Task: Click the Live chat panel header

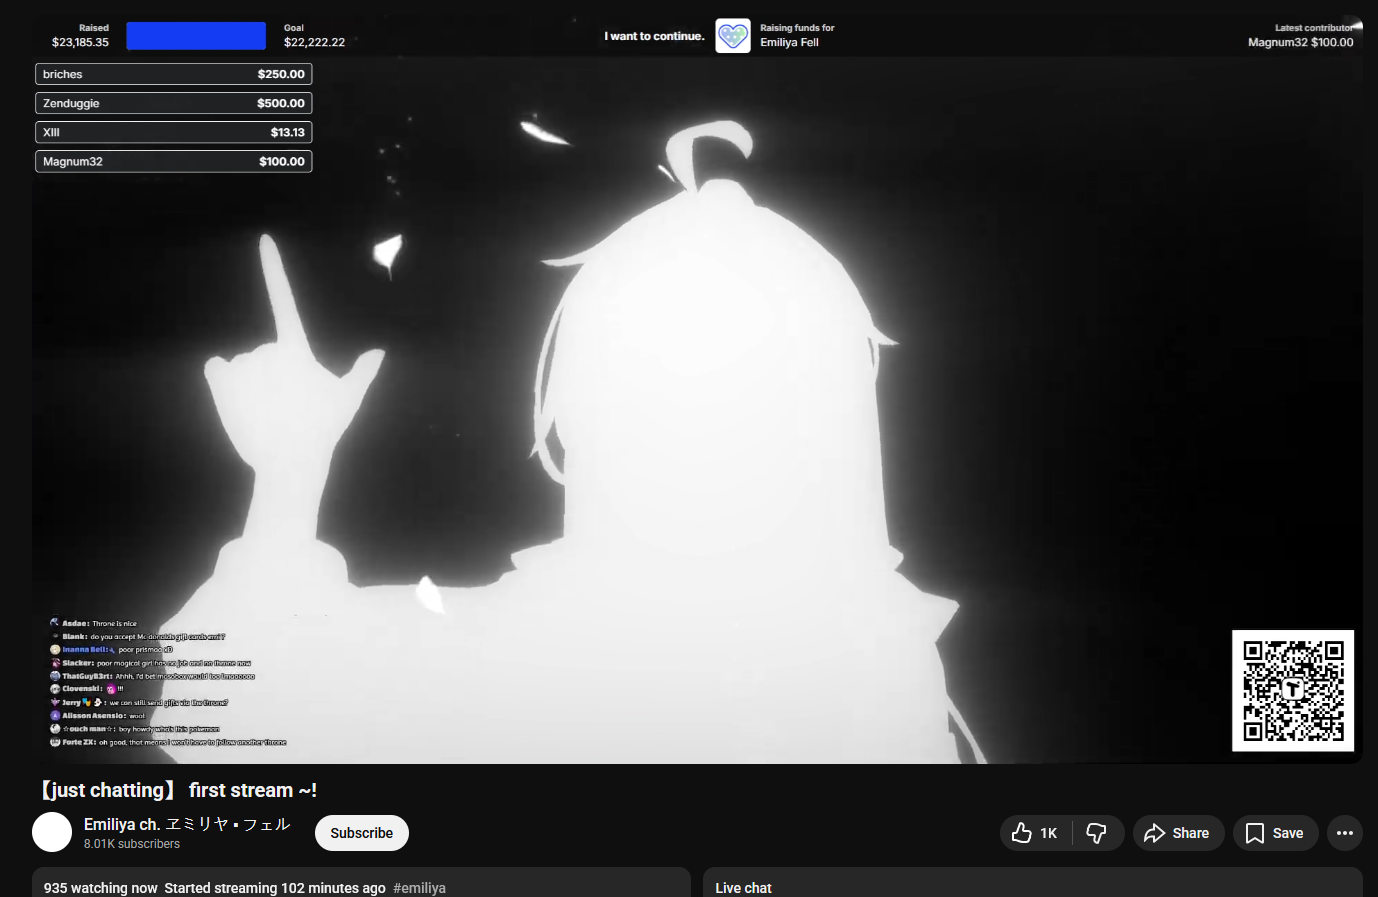Action: tap(744, 888)
